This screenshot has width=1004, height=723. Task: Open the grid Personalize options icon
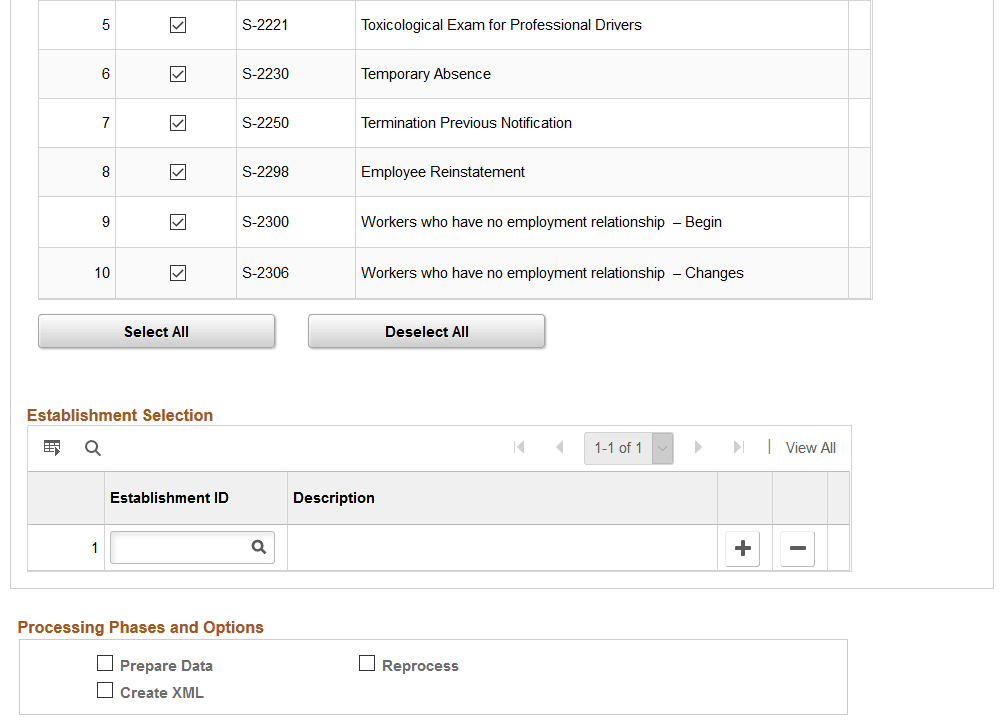tap(51, 447)
